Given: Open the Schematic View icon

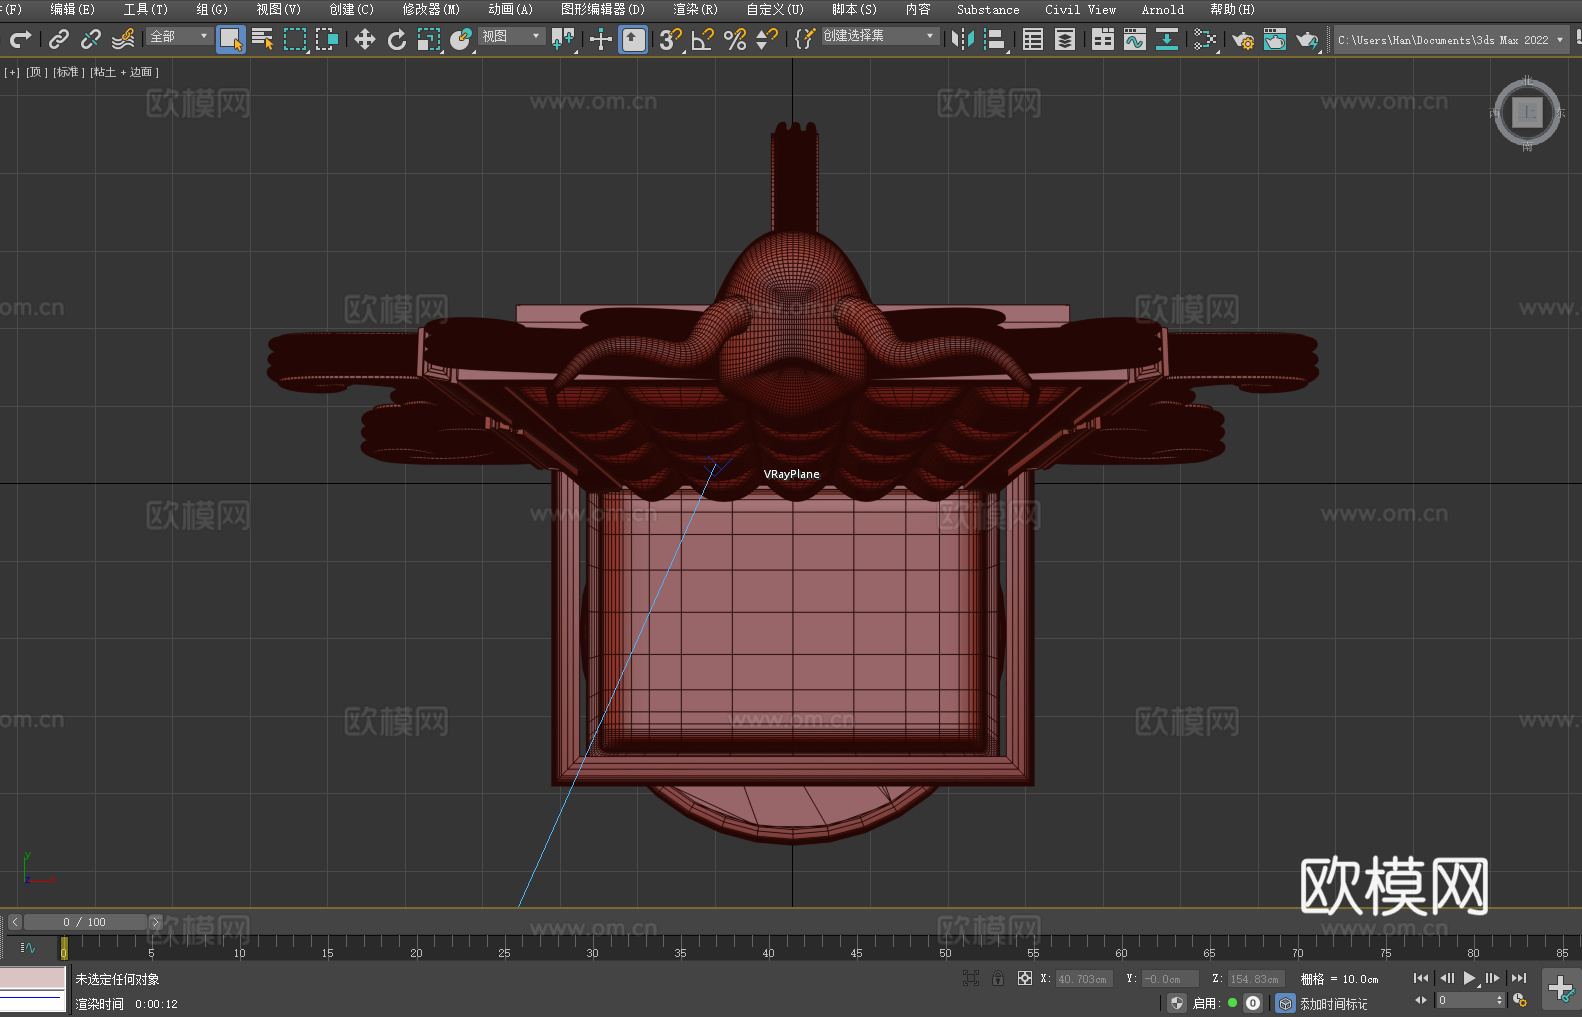Looking at the screenshot, I should pyautogui.click(x=1205, y=39).
